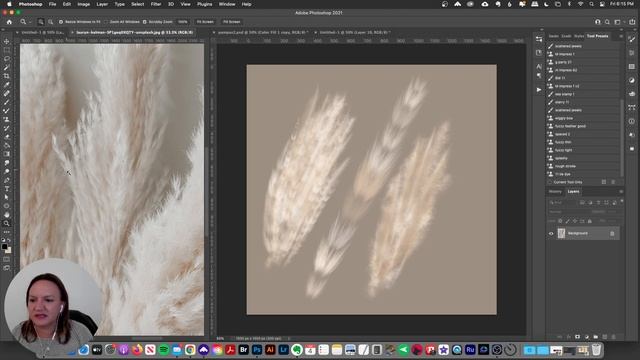The image size is (640, 360).
Task: Toggle Quick Mask mode
Action: click(x=7, y=259)
